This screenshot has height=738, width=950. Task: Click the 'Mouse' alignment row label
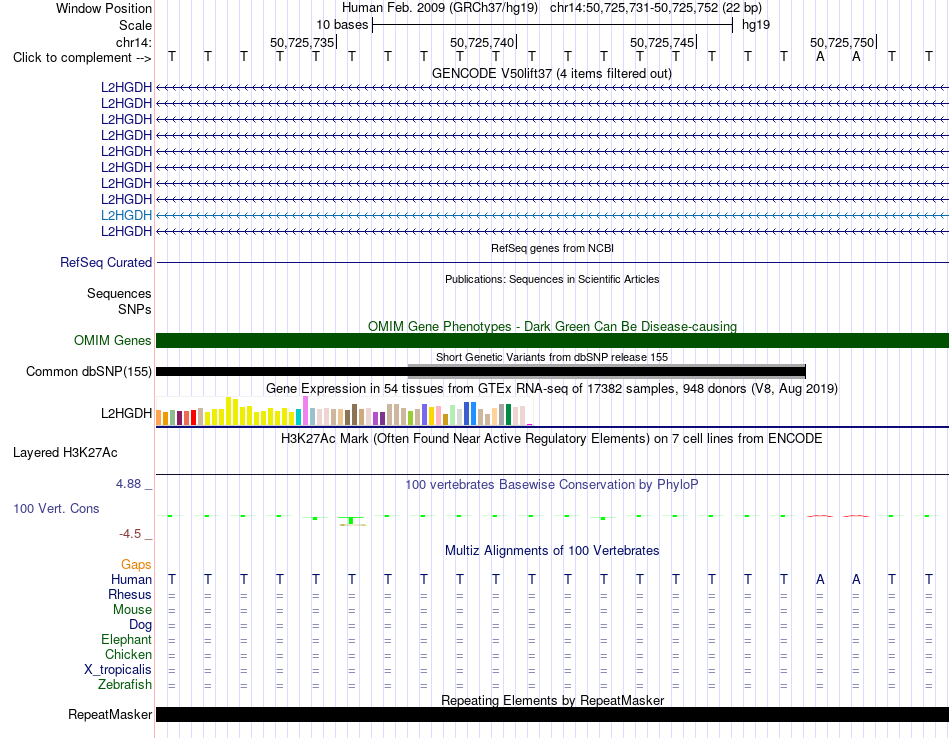132,610
